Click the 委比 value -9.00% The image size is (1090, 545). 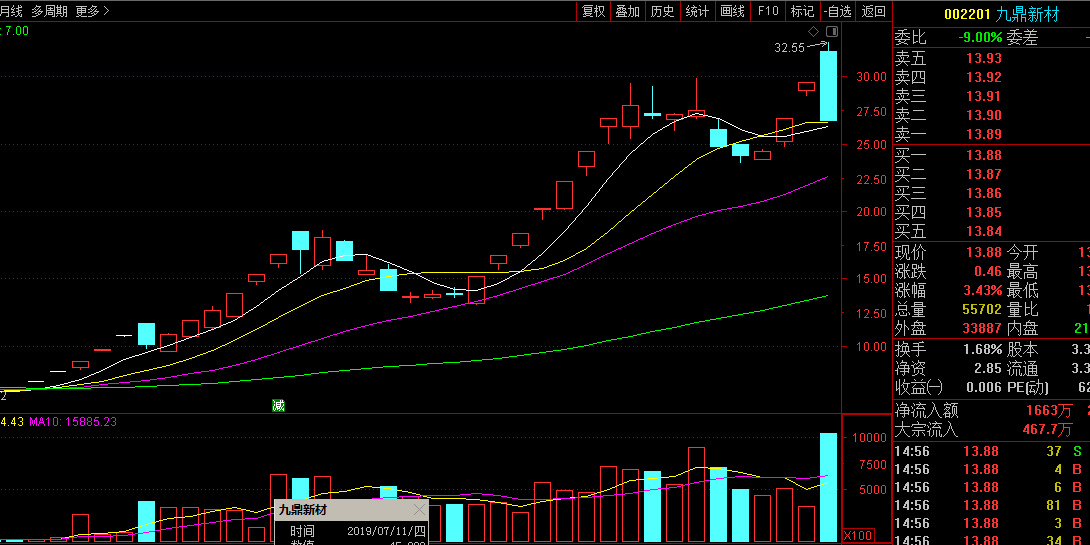tap(980, 38)
